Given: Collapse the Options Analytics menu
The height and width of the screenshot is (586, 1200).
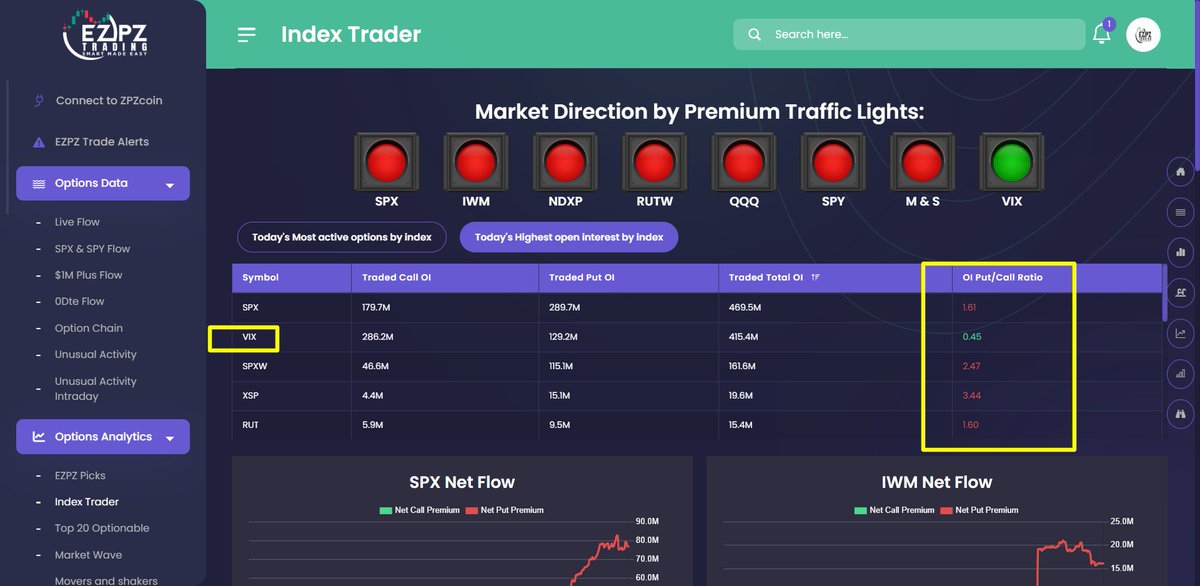Looking at the screenshot, I should click(102, 436).
